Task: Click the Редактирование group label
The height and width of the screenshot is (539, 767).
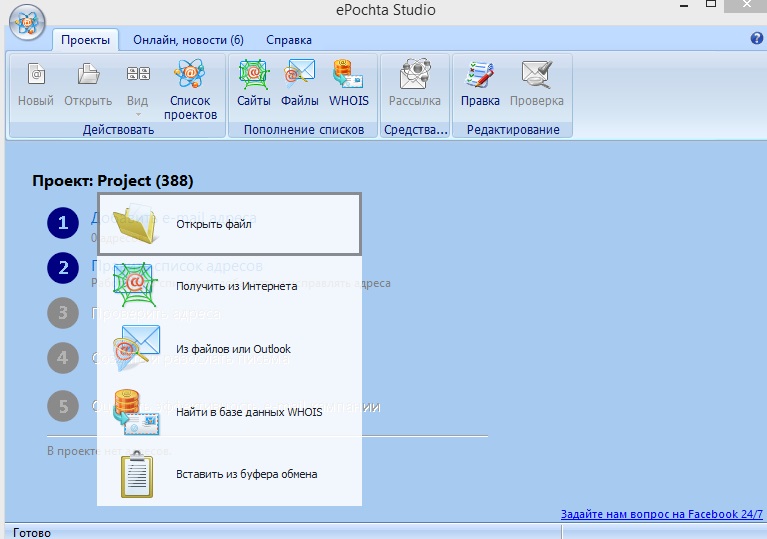Action: coord(513,130)
